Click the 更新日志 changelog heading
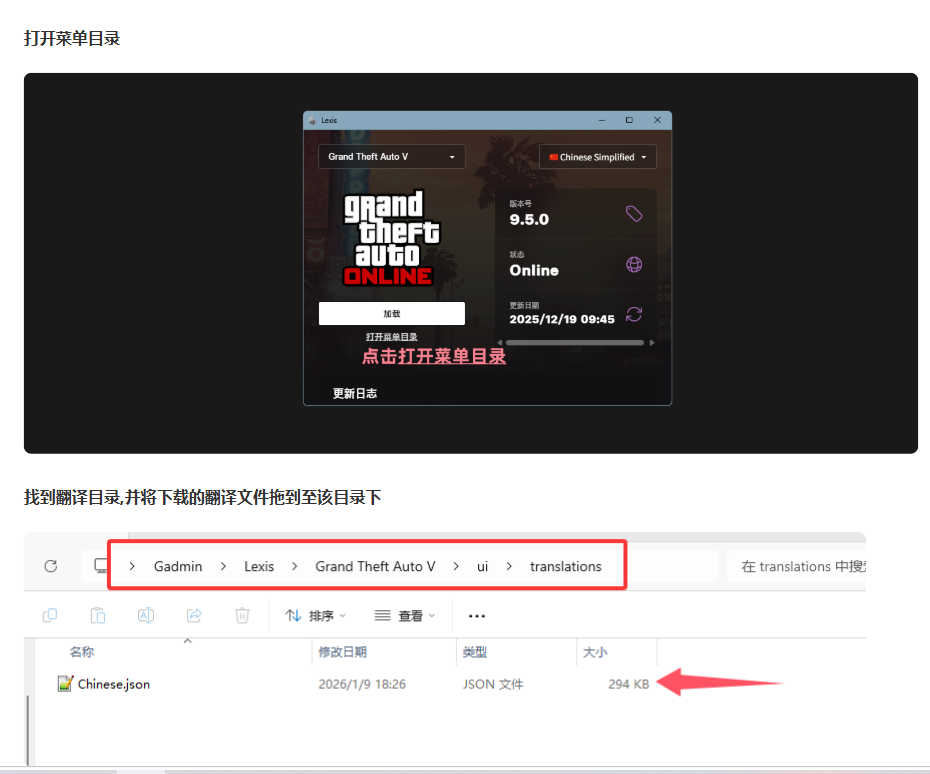Viewport: 930px width, 774px height. 355,393
